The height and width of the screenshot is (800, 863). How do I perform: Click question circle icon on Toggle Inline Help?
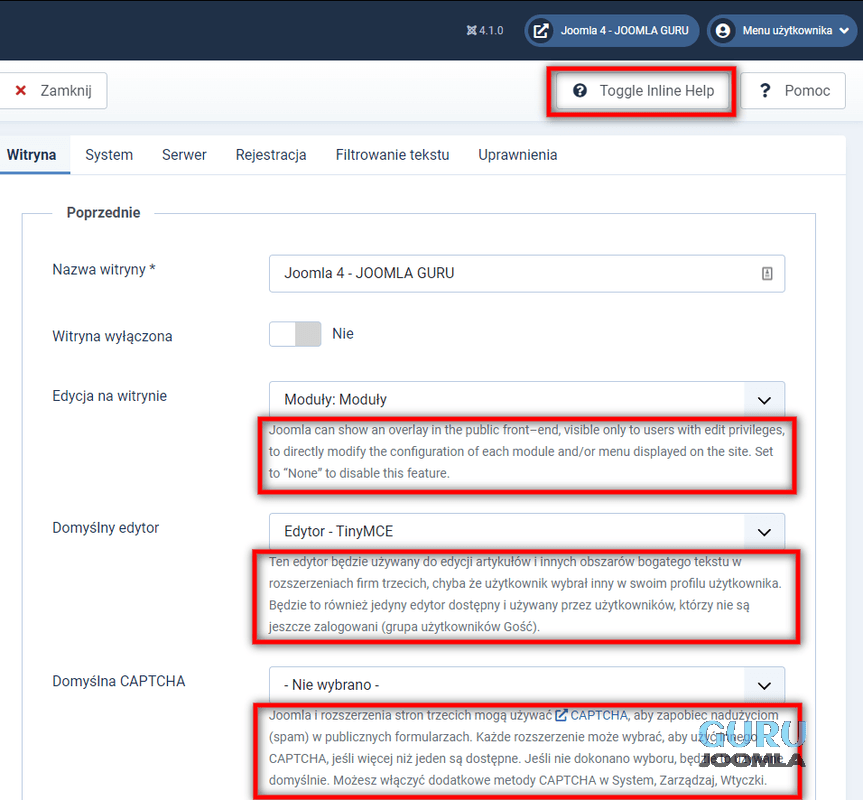click(x=580, y=90)
